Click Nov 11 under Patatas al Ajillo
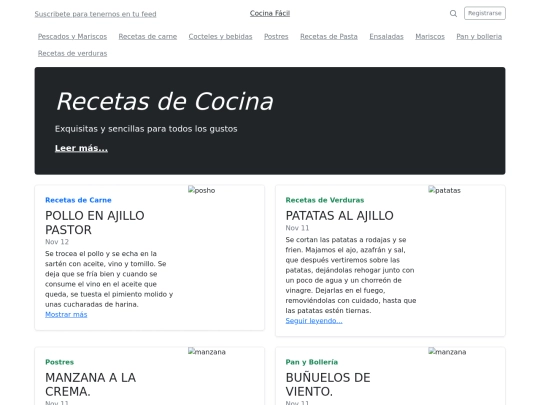The width and height of the screenshot is (540, 405). click(297, 228)
